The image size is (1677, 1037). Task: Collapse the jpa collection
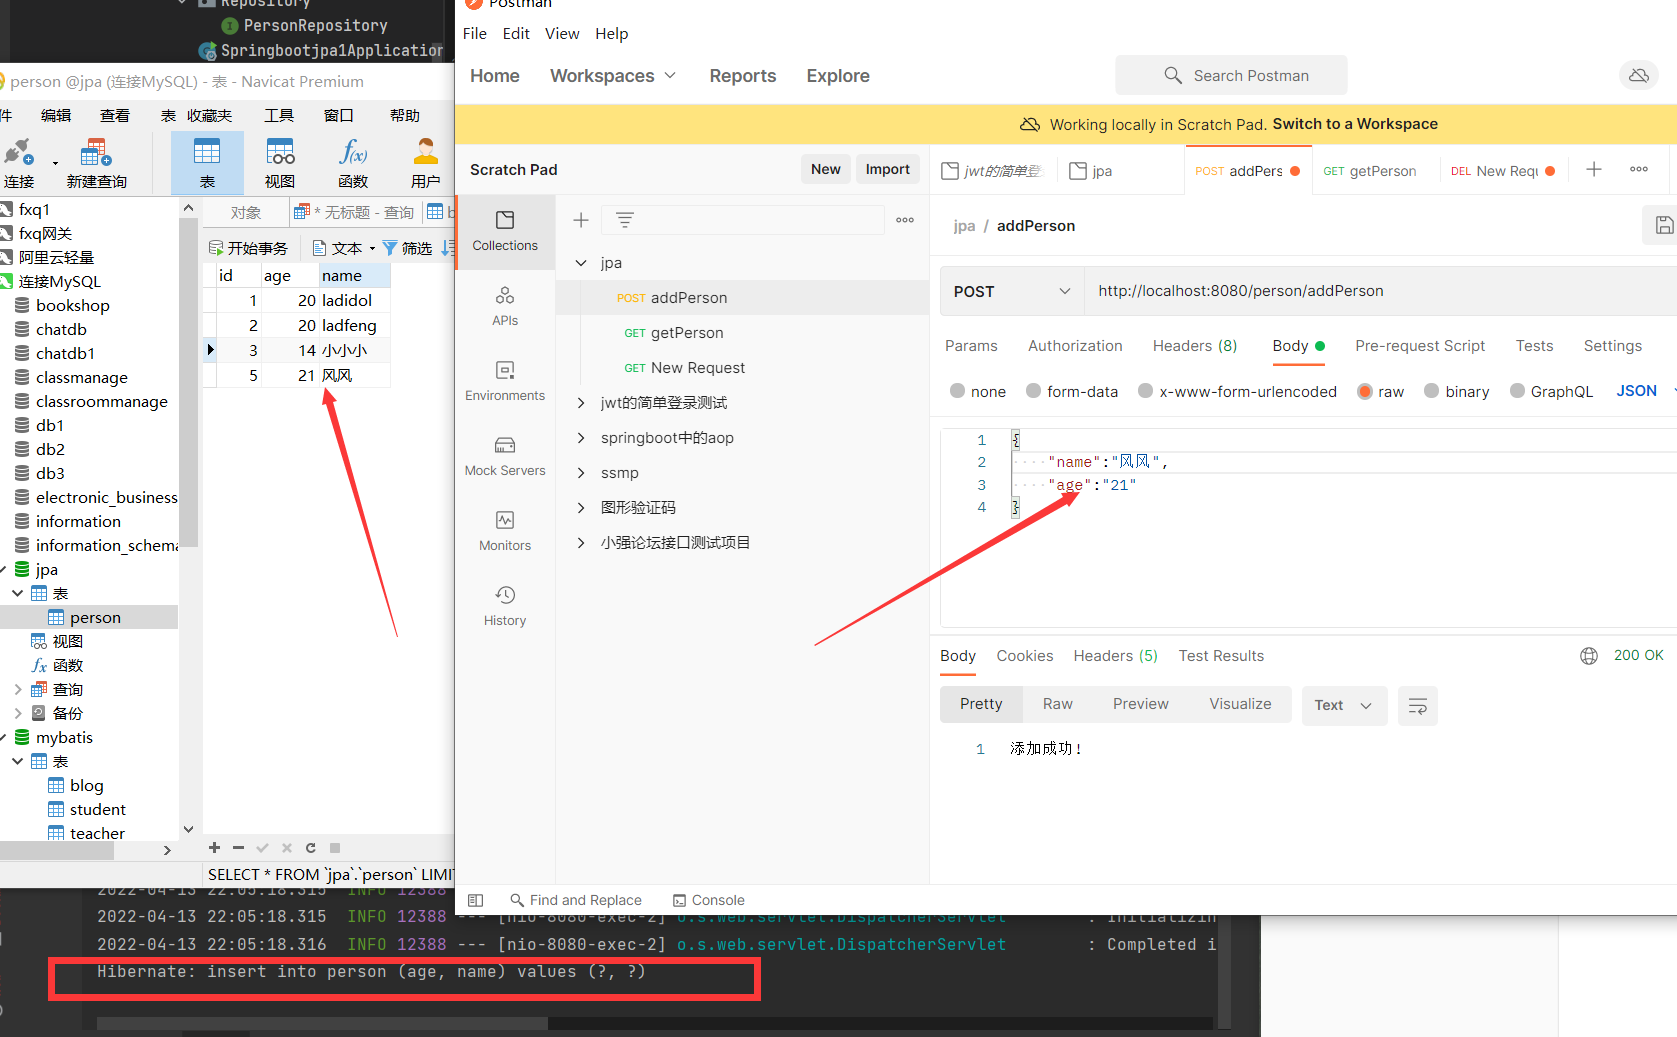[581, 263]
